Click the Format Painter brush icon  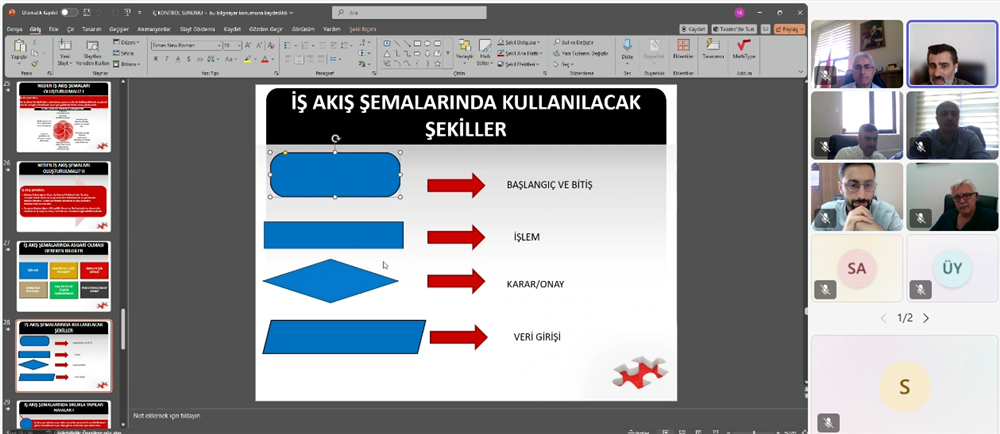pos(34,64)
